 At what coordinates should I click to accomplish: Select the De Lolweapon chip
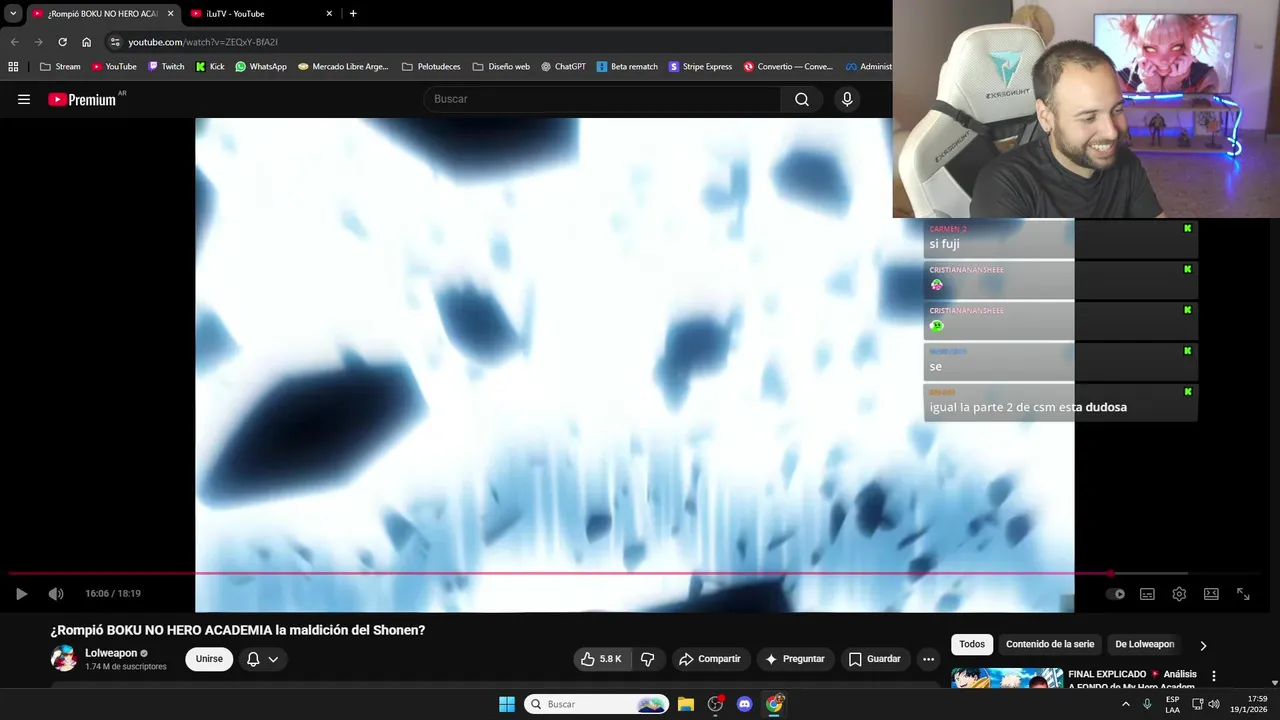point(1145,644)
